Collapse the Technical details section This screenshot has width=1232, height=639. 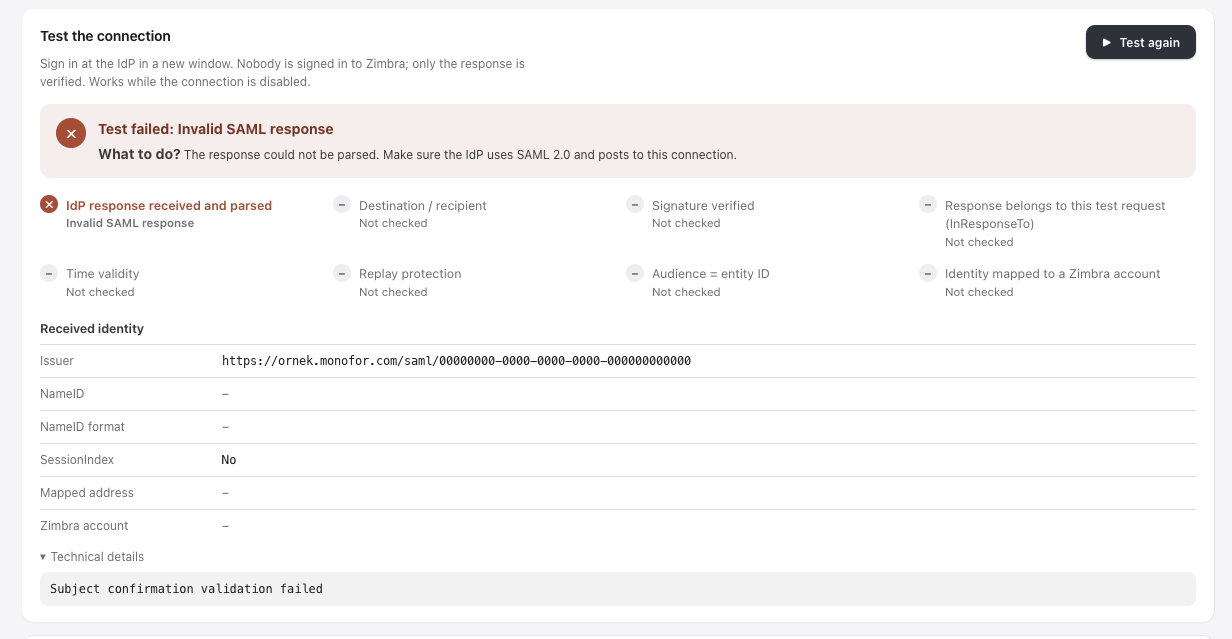point(92,556)
